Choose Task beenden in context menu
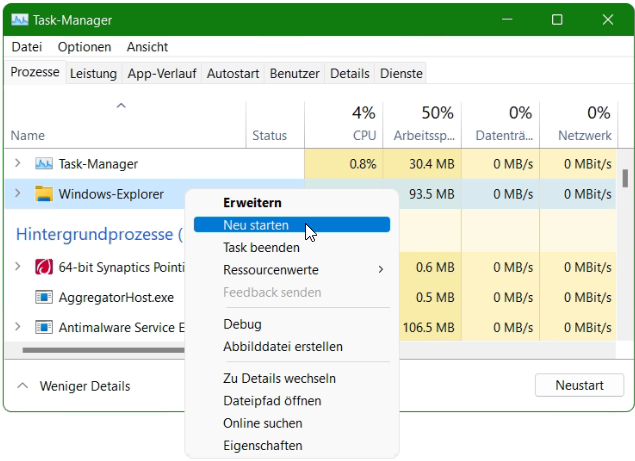 coord(292,247)
